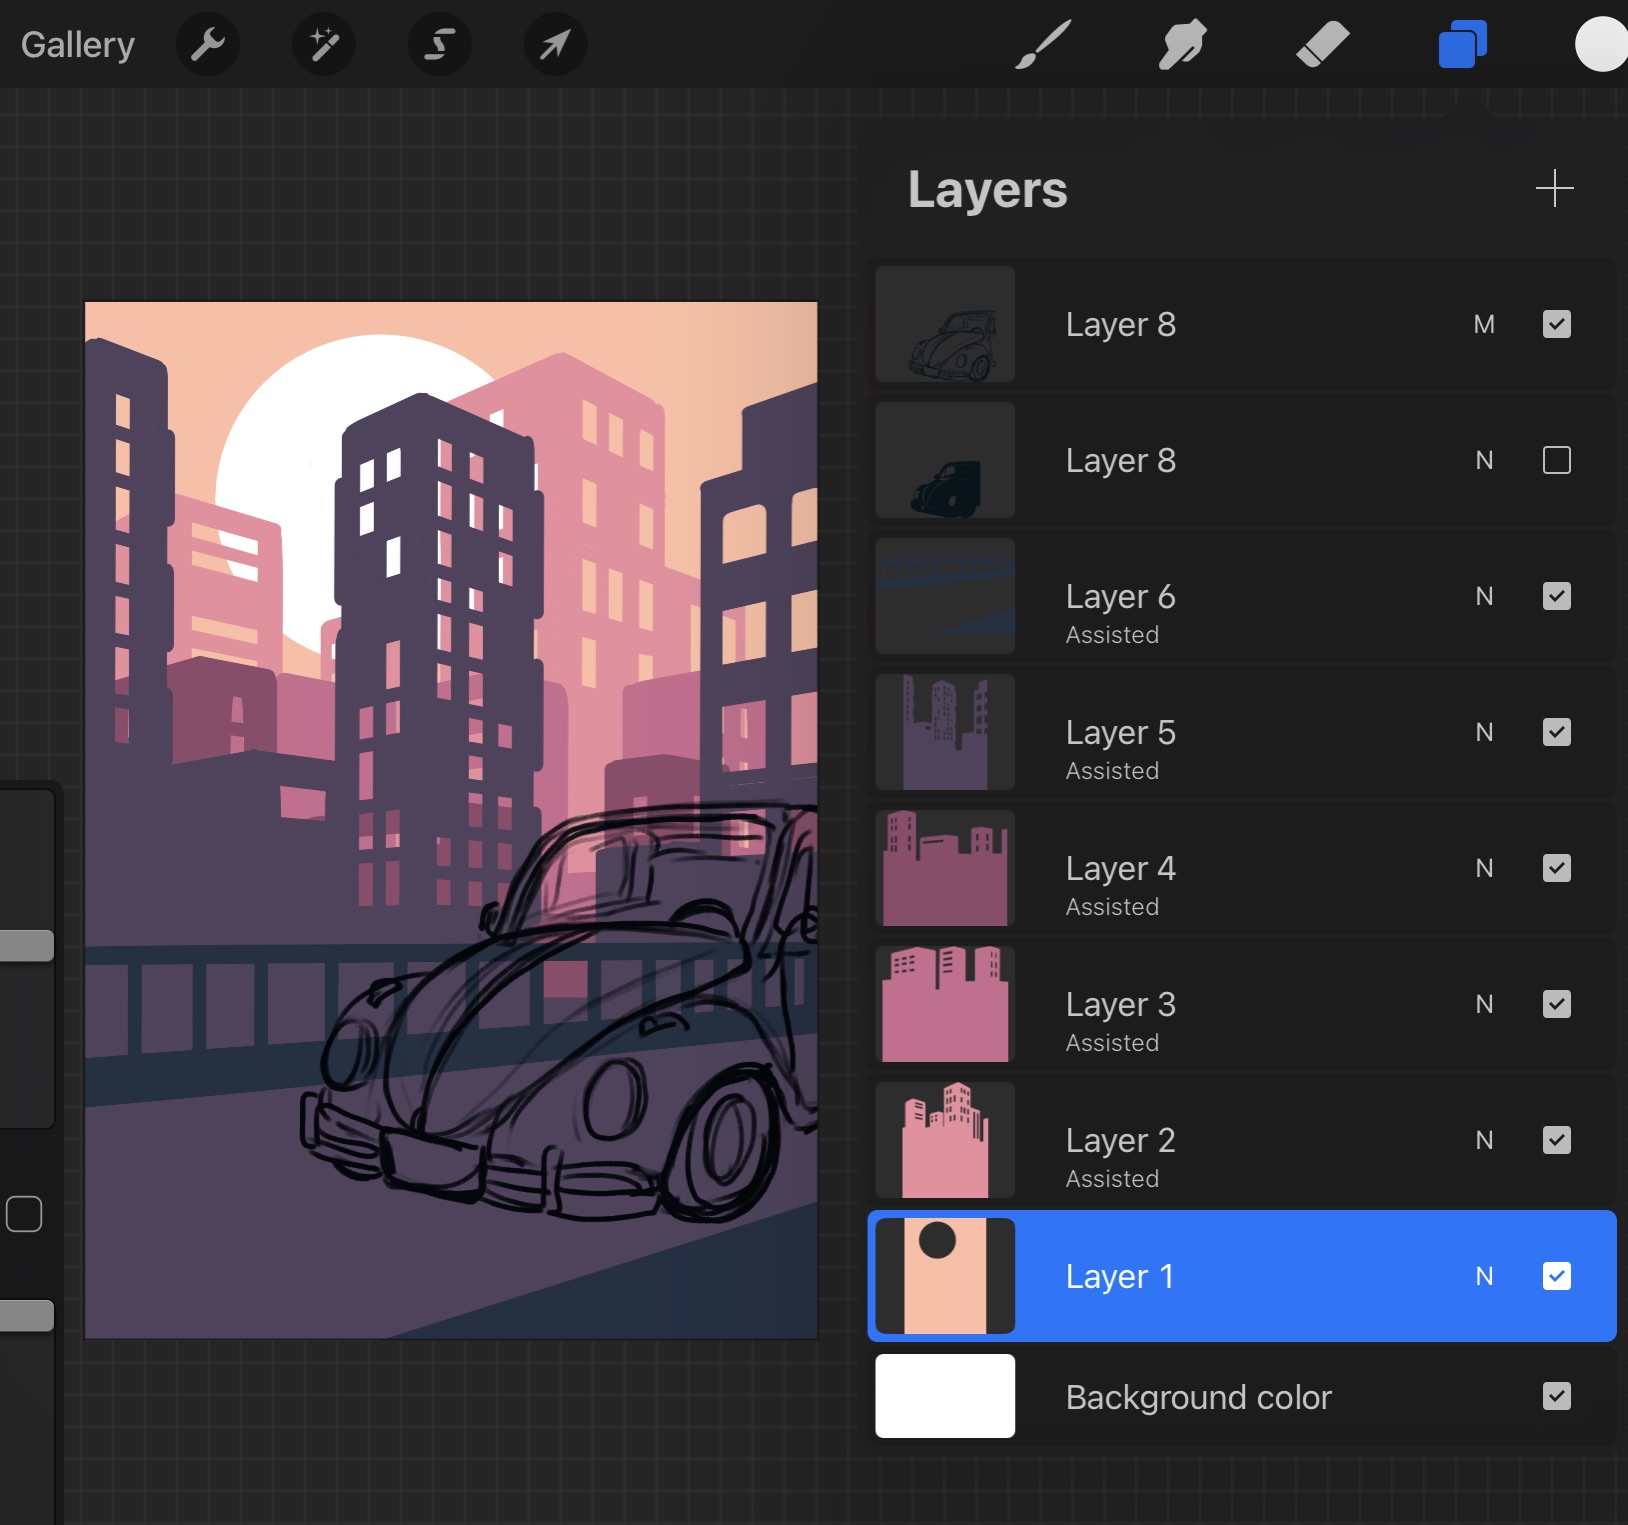Open the Adjustments magic wand menu
1628x1525 pixels.
tap(323, 45)
